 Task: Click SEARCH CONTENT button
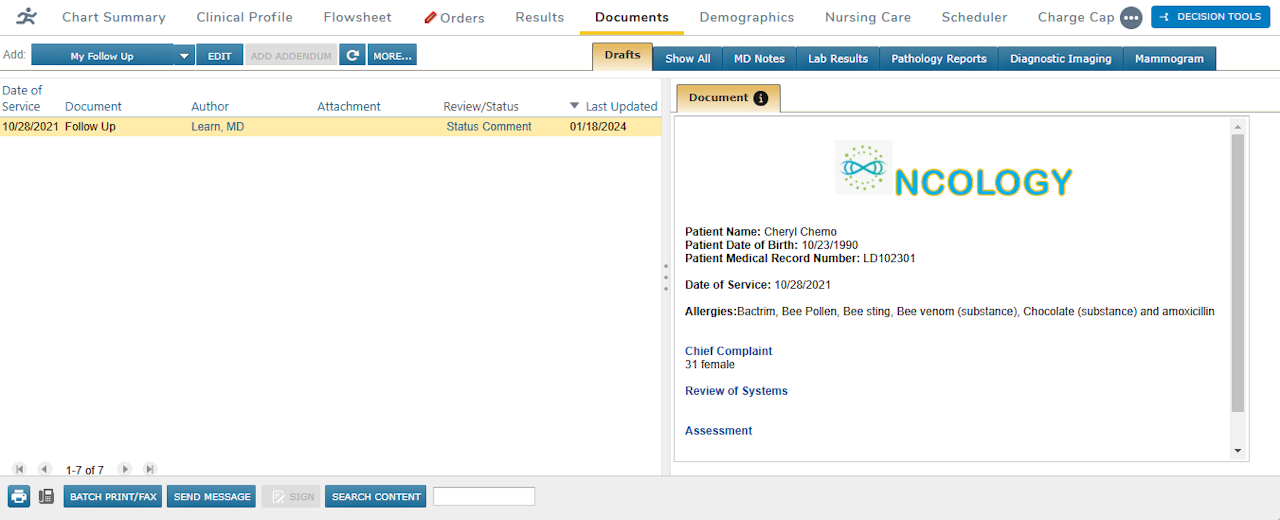(x=376, y=496)
